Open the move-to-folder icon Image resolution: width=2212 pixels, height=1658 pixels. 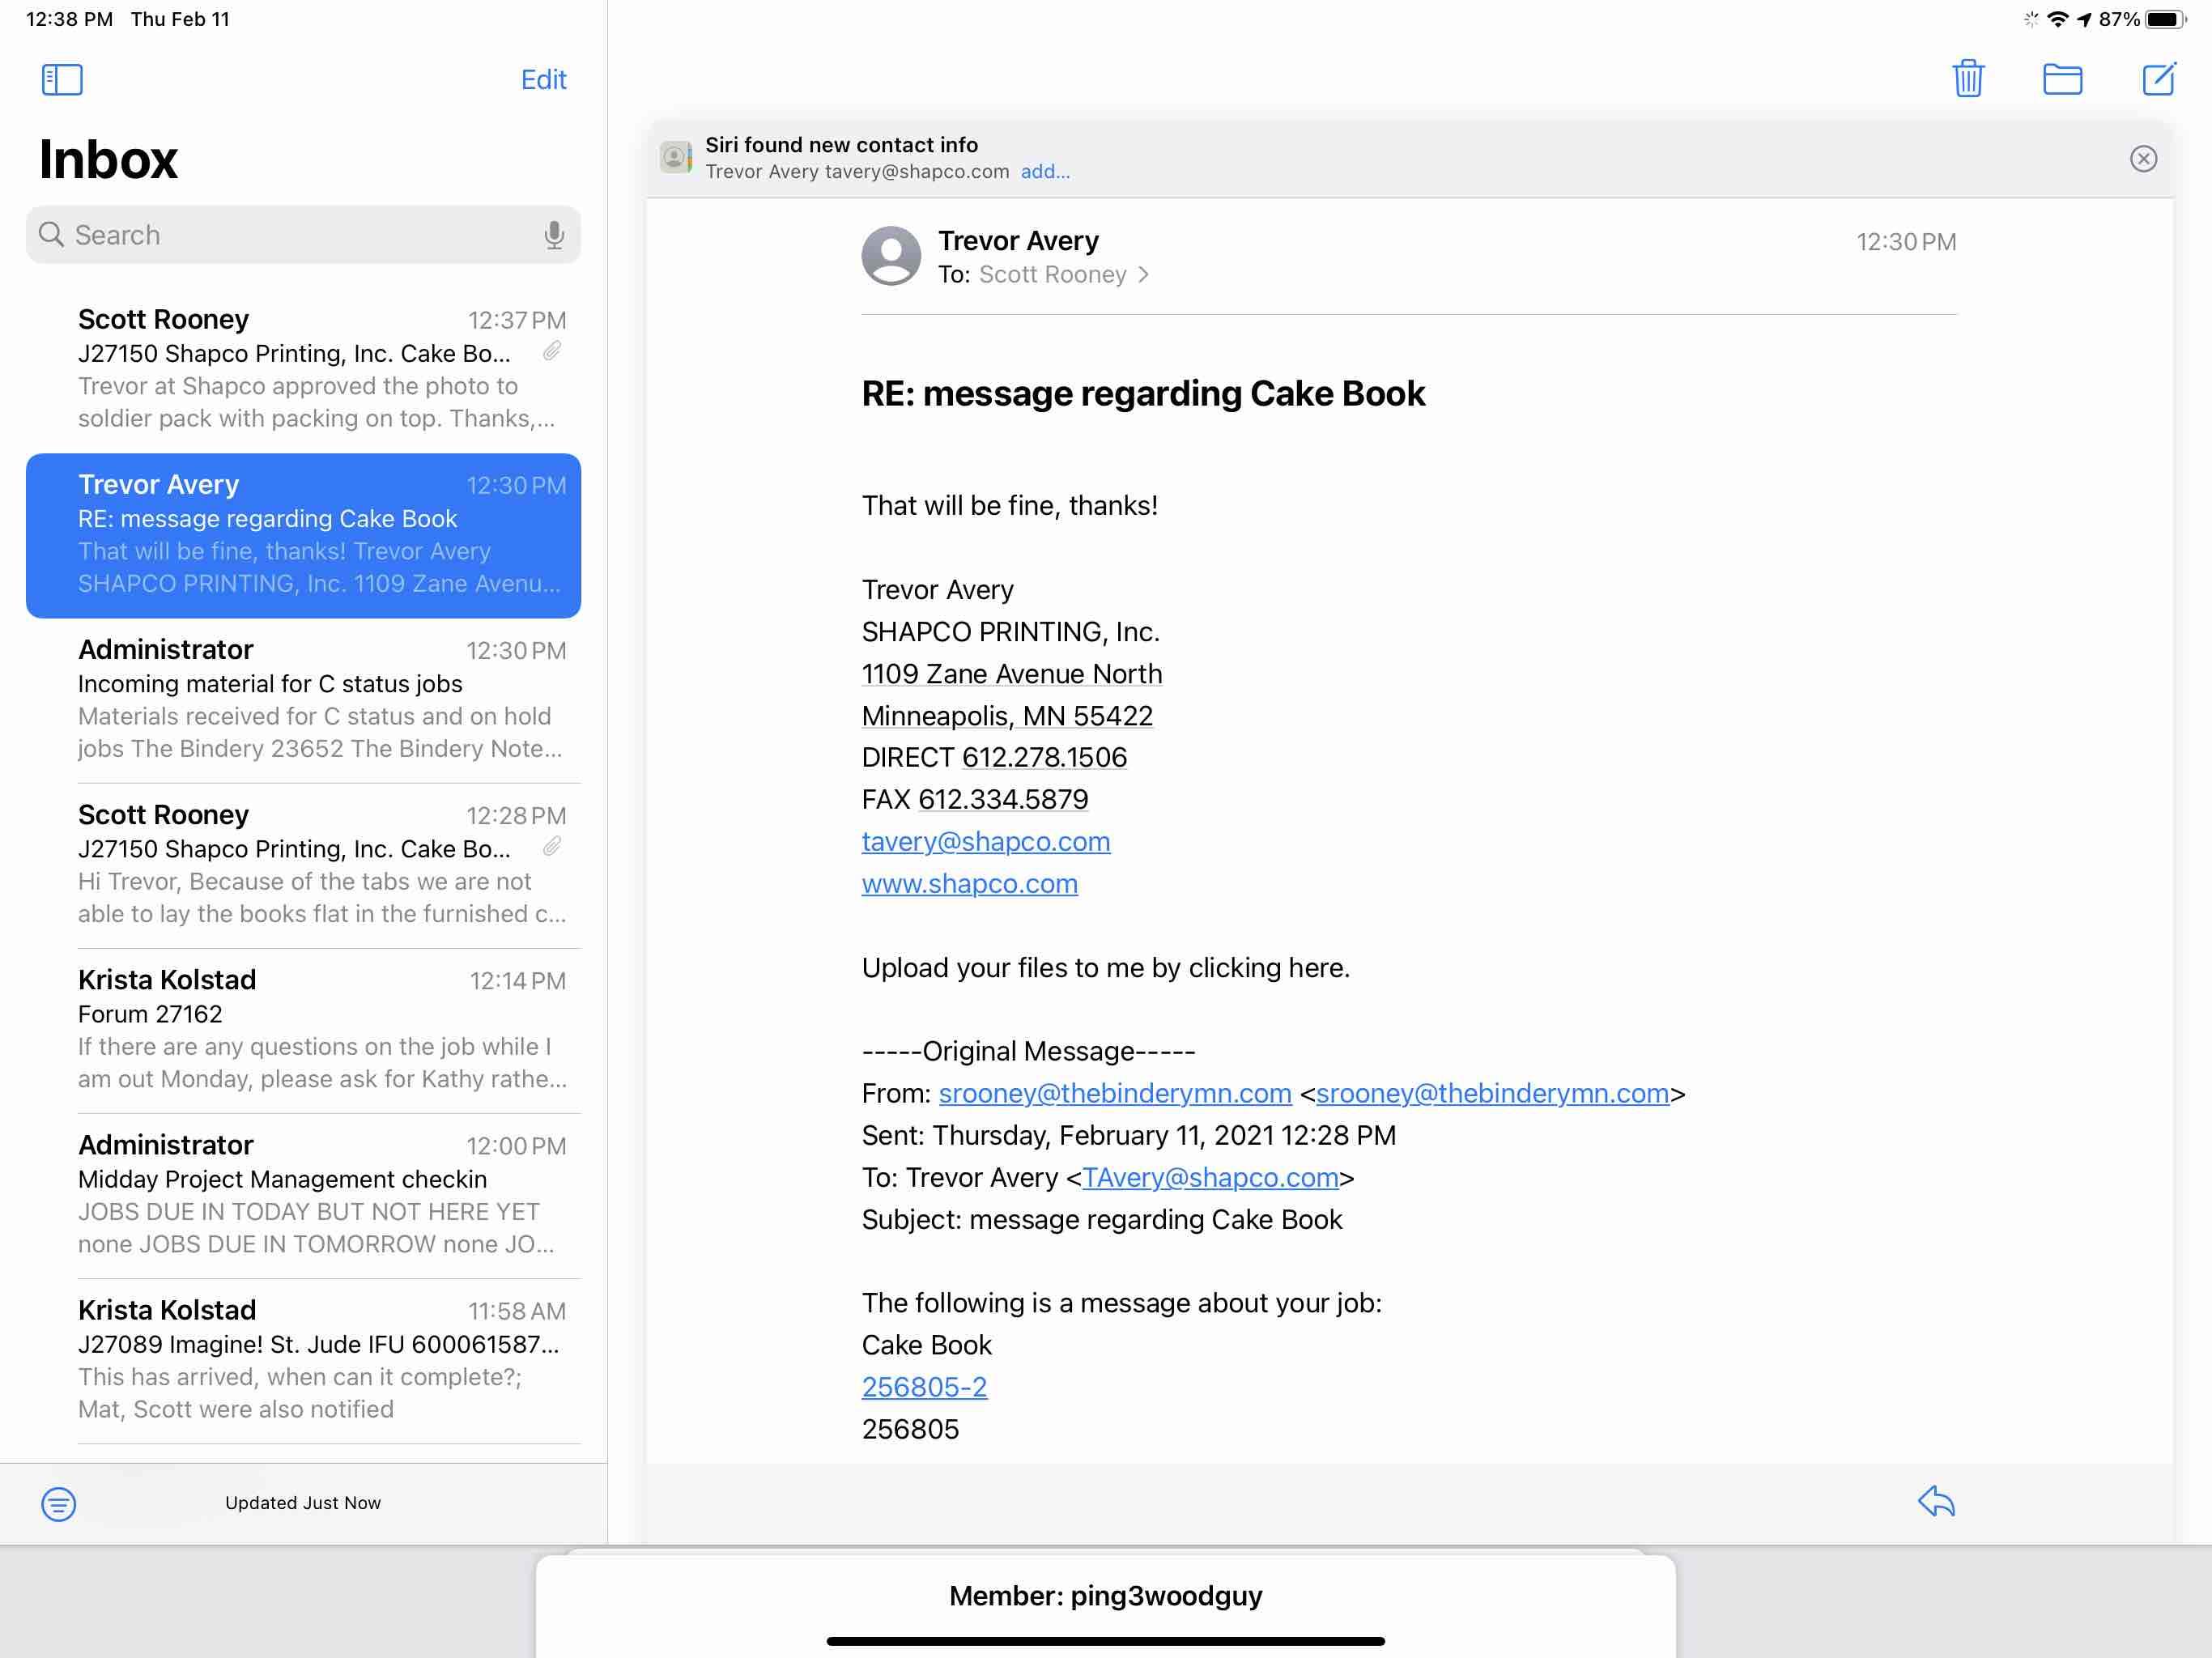[2062, 79]
